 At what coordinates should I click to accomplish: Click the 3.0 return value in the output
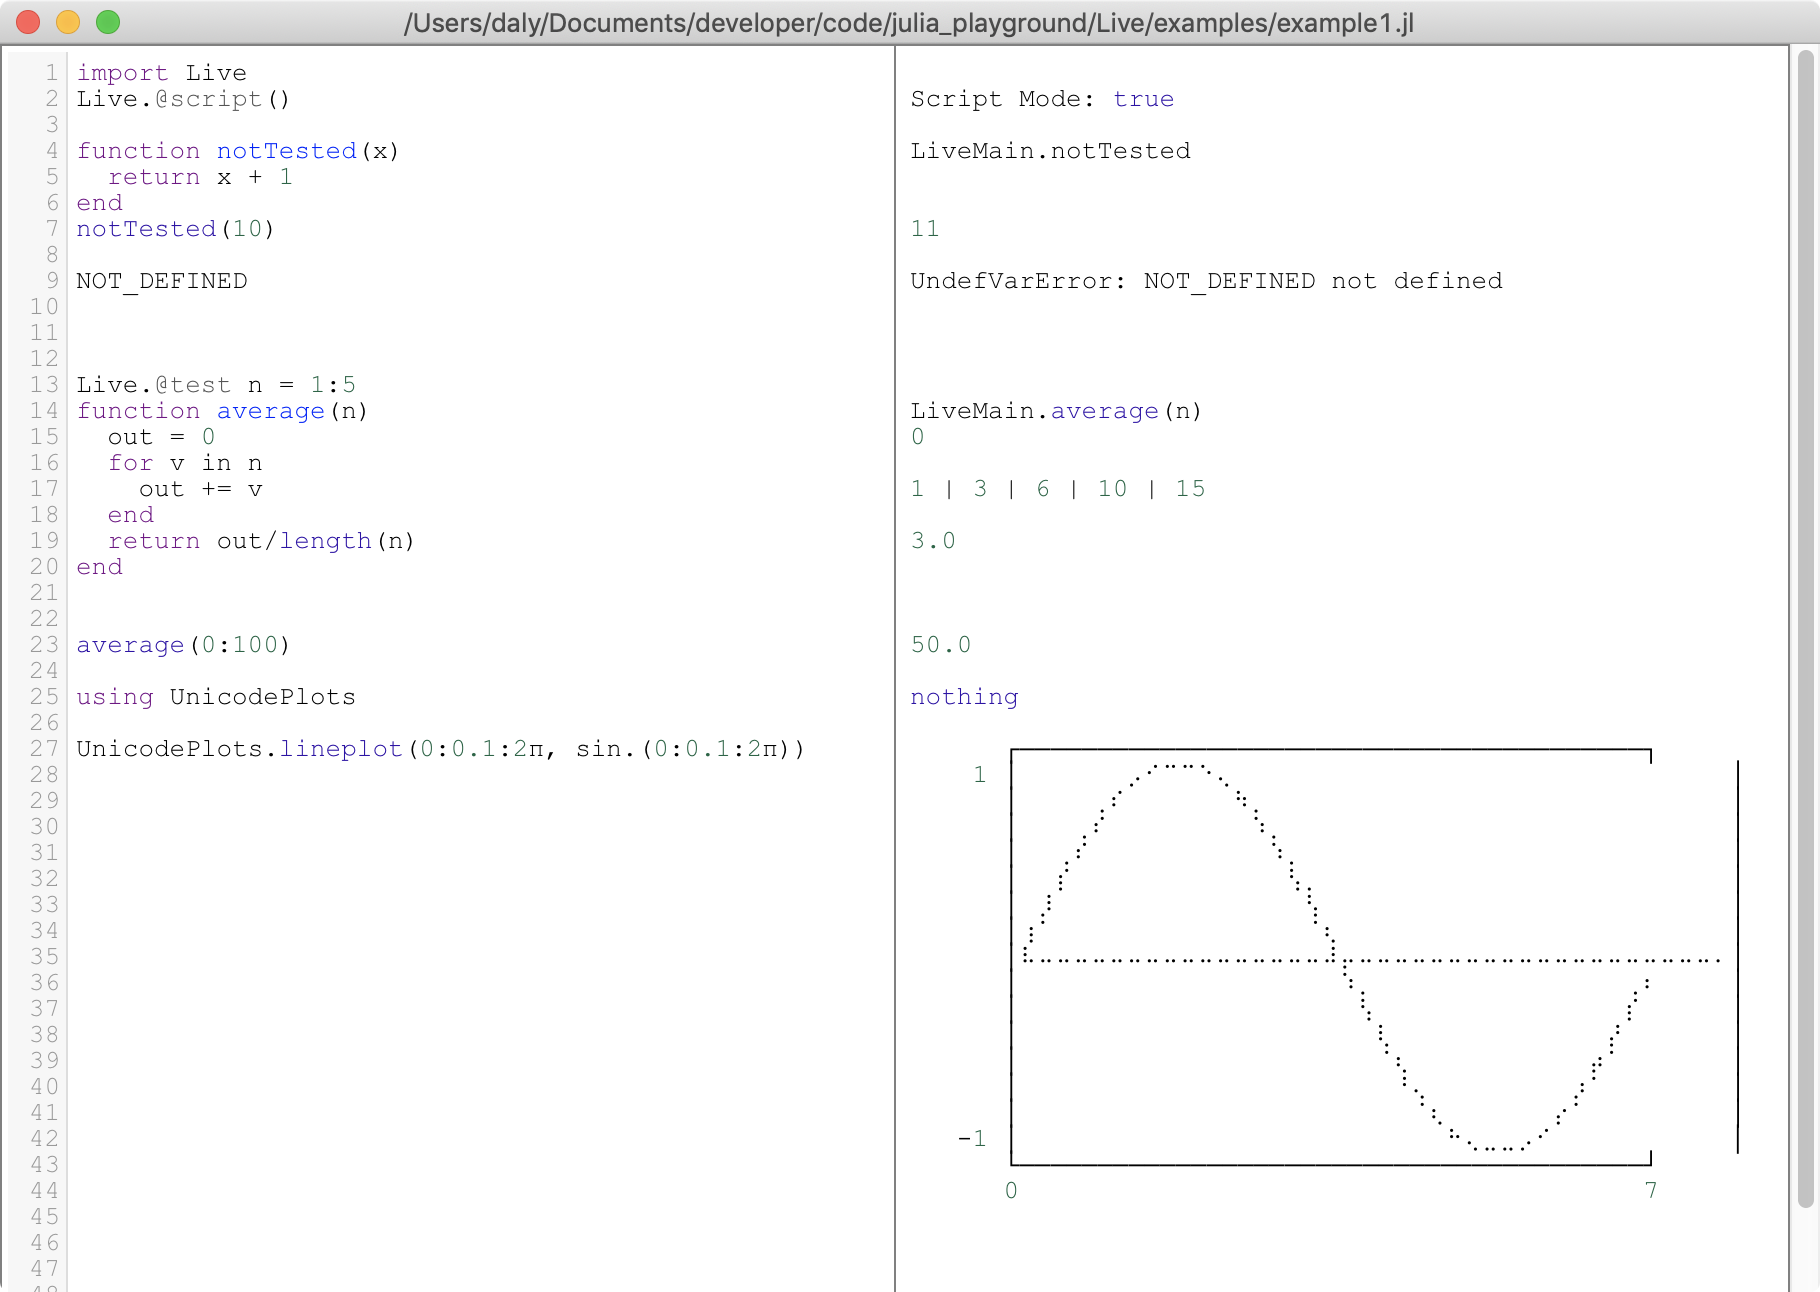coord(933,541)
